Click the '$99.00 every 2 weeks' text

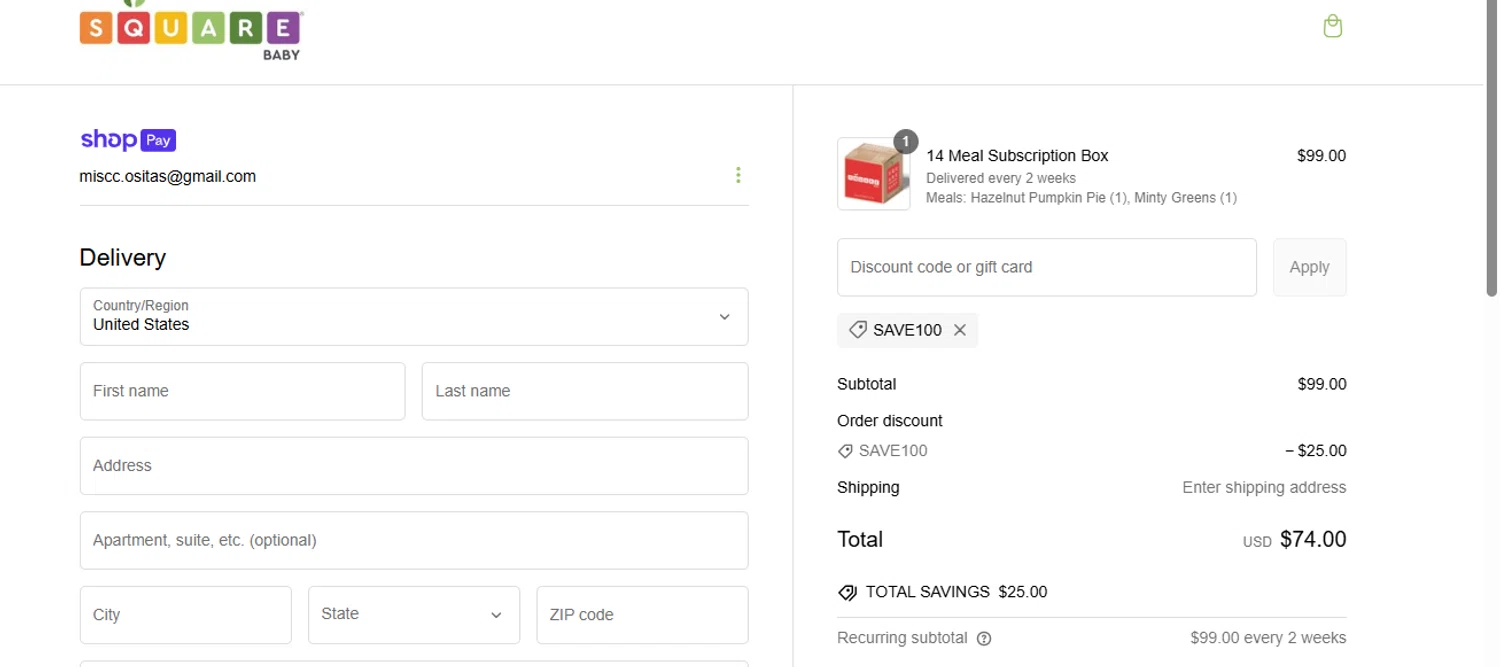click(x=1268, y=638)
